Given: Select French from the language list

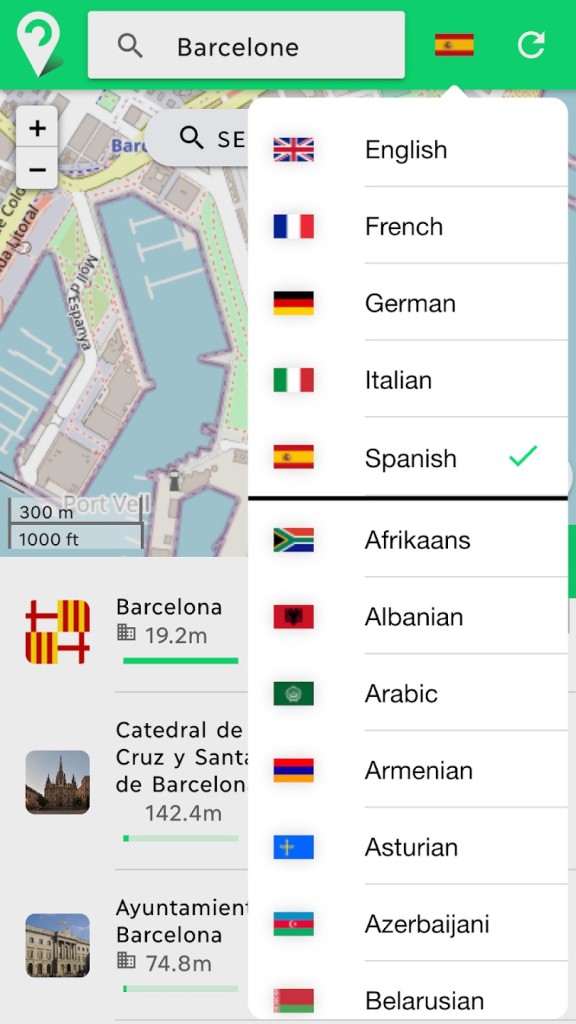Looking at the screenshot, I should (x=408, y=226).
